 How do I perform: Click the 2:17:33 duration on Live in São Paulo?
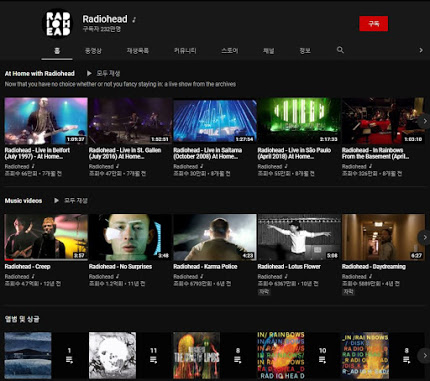click(x=329, y=139)
